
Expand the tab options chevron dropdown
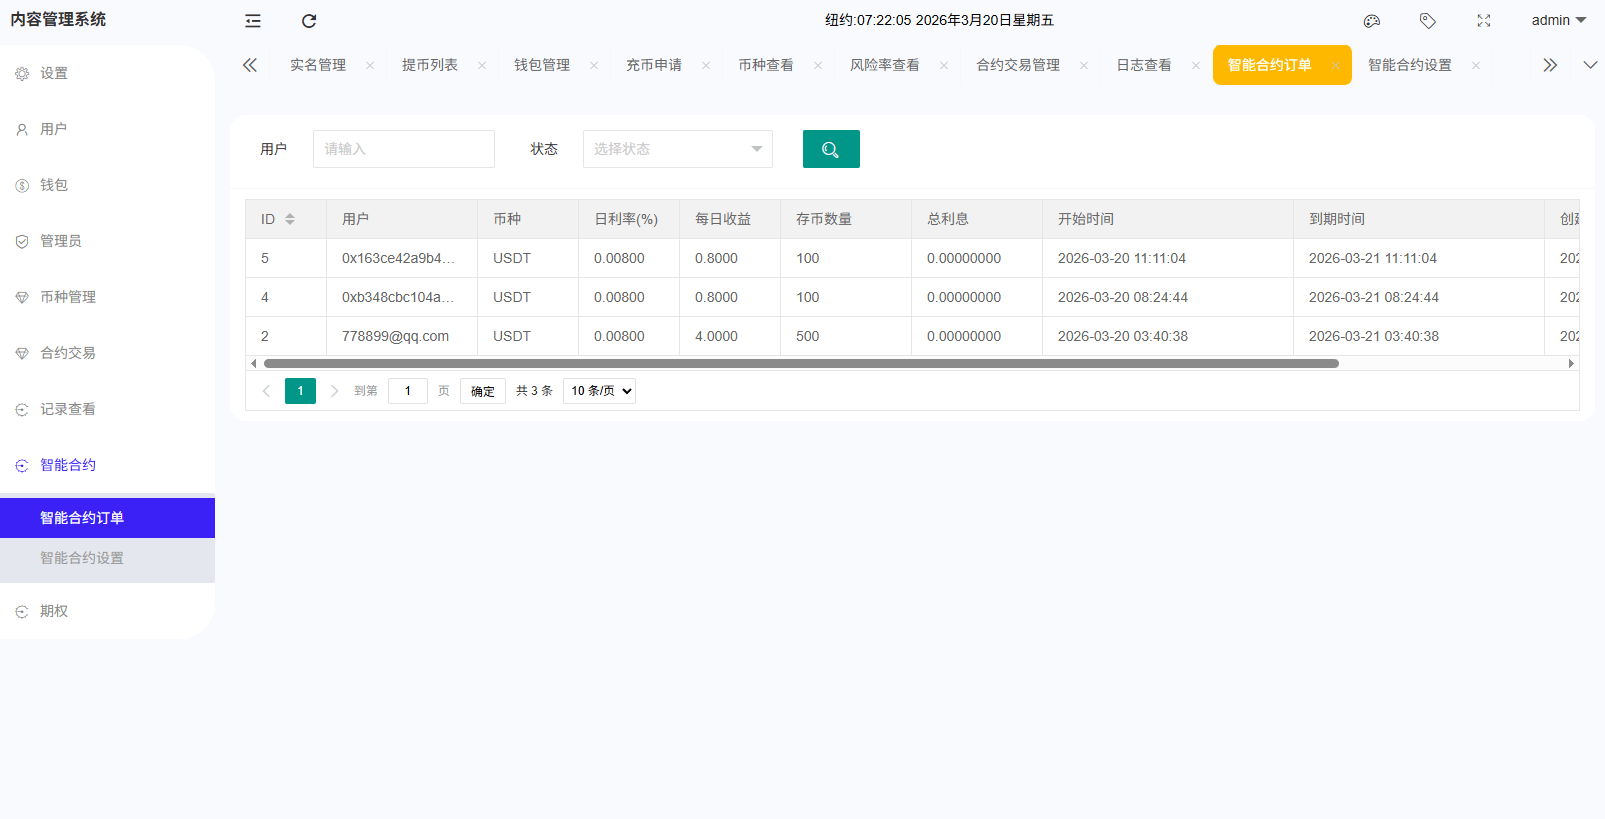(1590, 65)
